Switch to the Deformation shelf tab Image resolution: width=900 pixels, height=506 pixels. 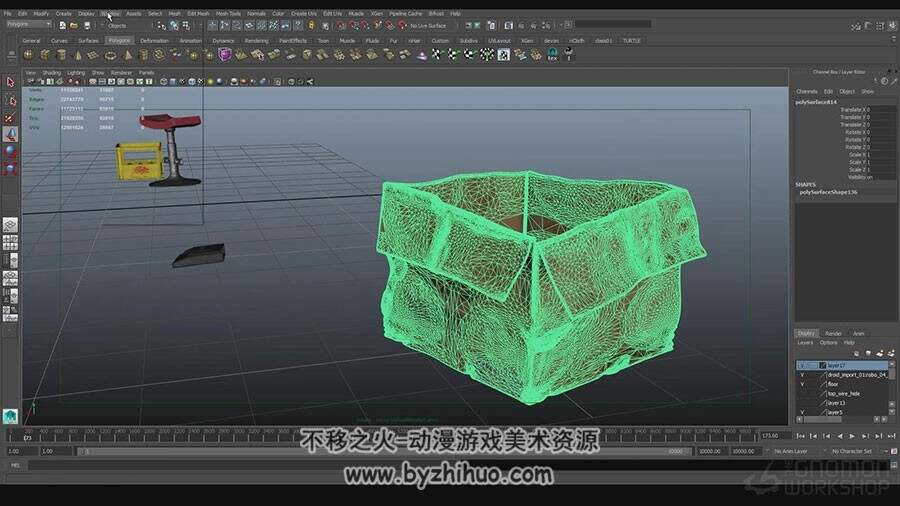[x=154, y=41]
